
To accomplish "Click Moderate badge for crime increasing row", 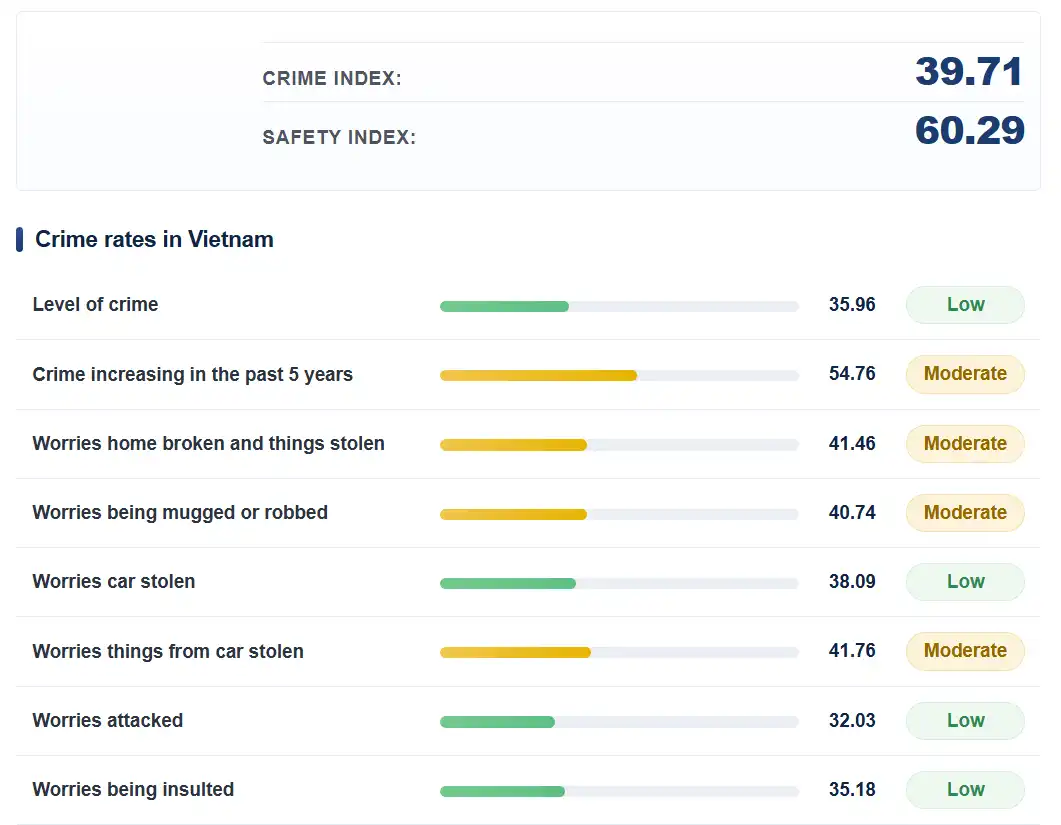I will click(x=965, y=374).
